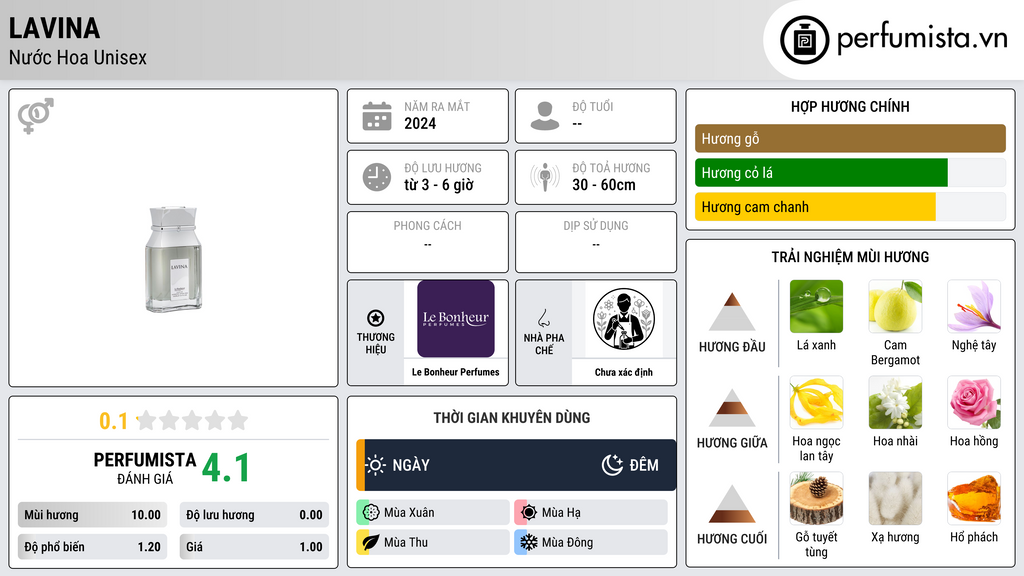This screenshot has height=576, width=1024.
Task: Click the Phong cách box
Action: [428, 242]
